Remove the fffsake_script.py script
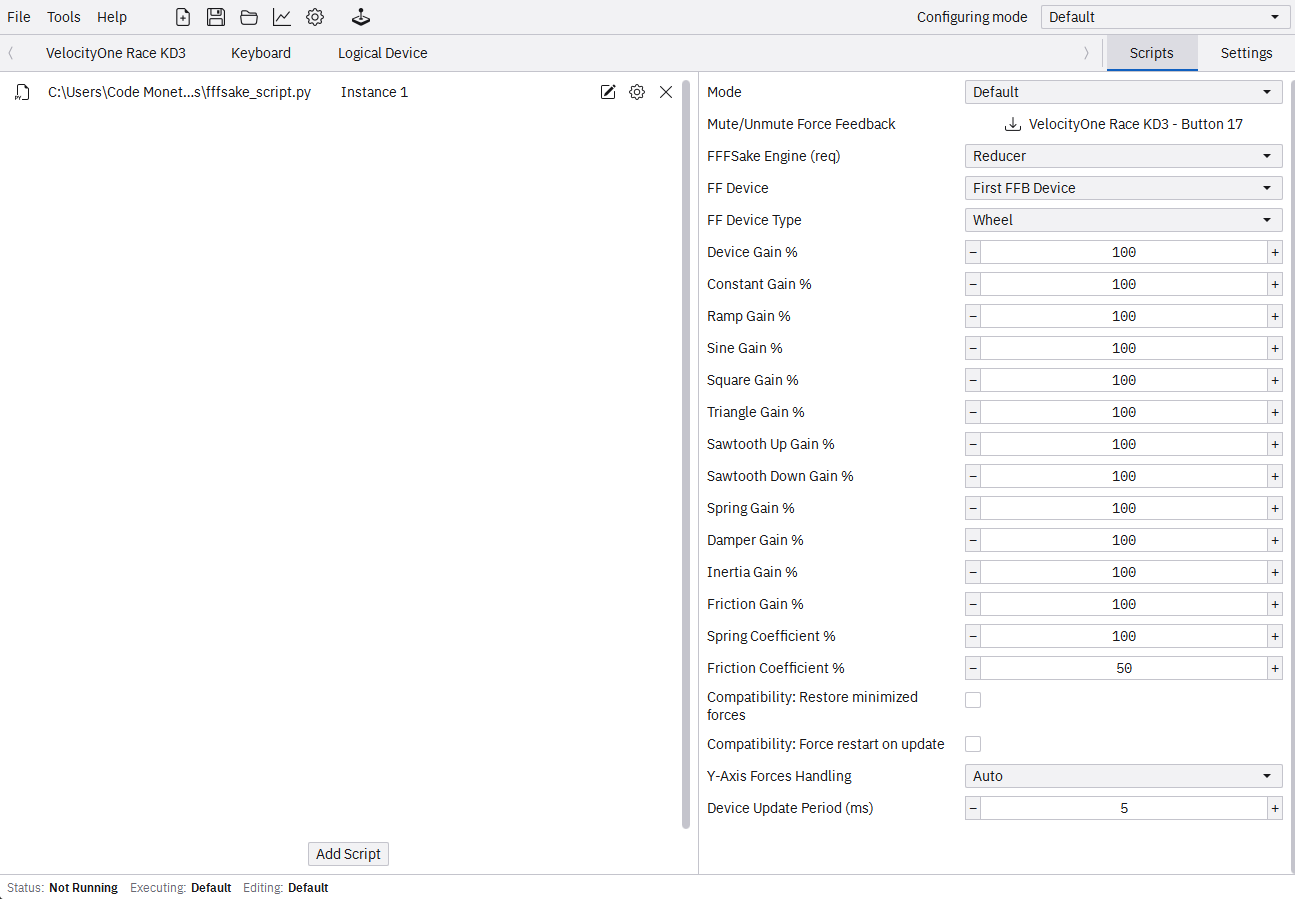 pos(666,92)
